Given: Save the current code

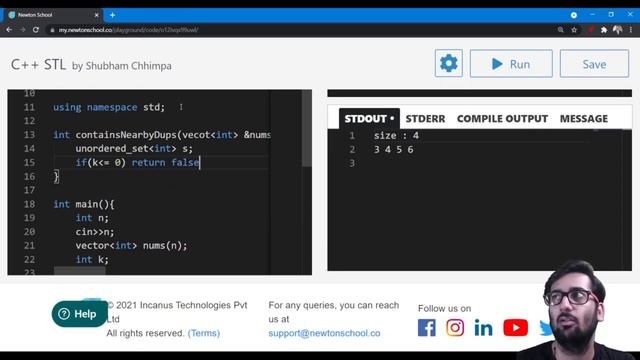Looking at the screenshot, I should (594, 64).
